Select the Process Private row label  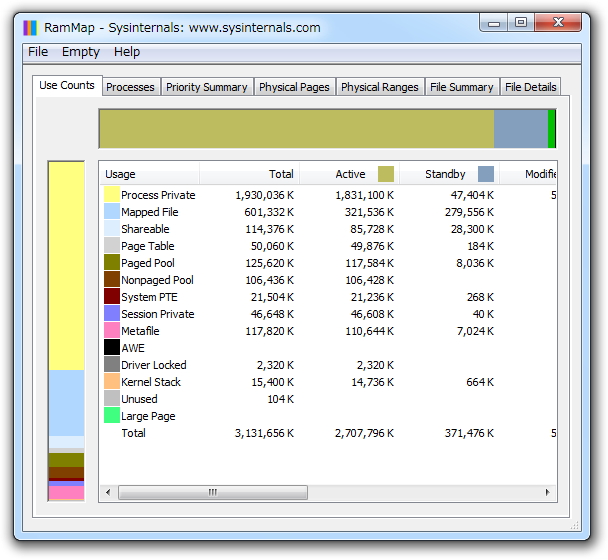click(x=158, y=195)
